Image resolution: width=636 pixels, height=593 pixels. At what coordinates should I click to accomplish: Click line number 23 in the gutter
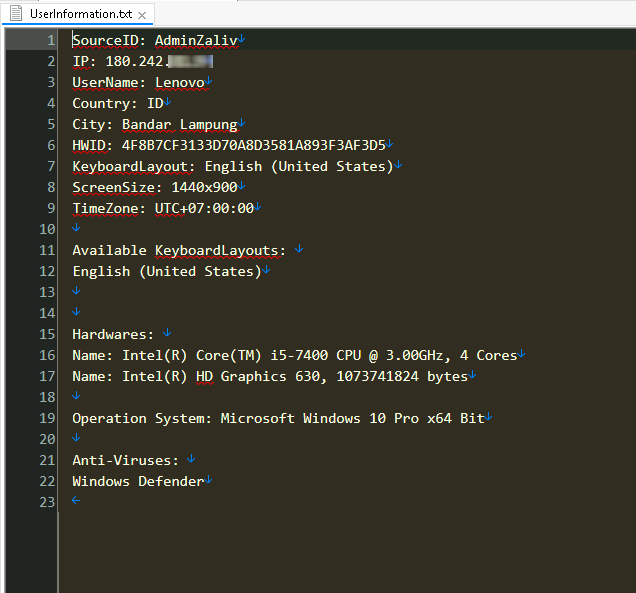tap(47, 503)
